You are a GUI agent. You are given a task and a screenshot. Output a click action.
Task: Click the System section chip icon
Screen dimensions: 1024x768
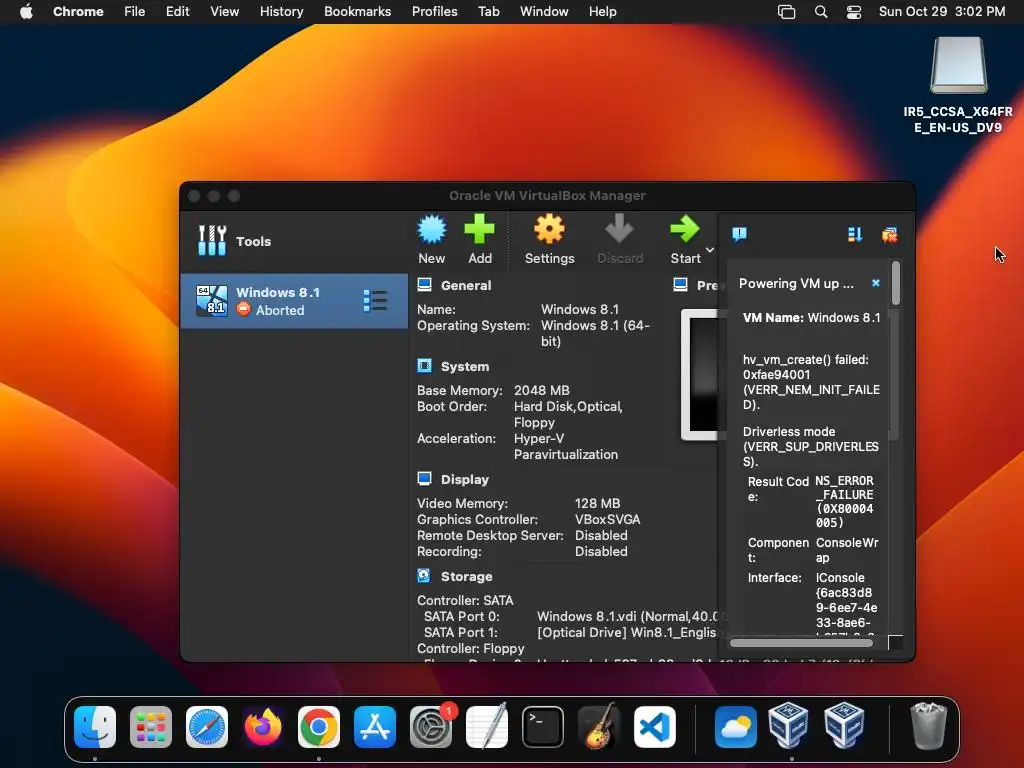(424, 366)
